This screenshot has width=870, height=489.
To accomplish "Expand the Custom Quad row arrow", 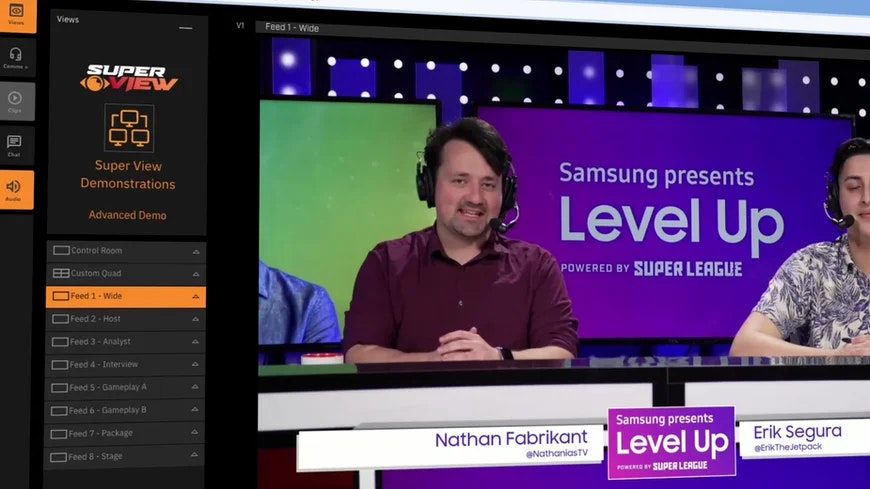I will 196,274.
